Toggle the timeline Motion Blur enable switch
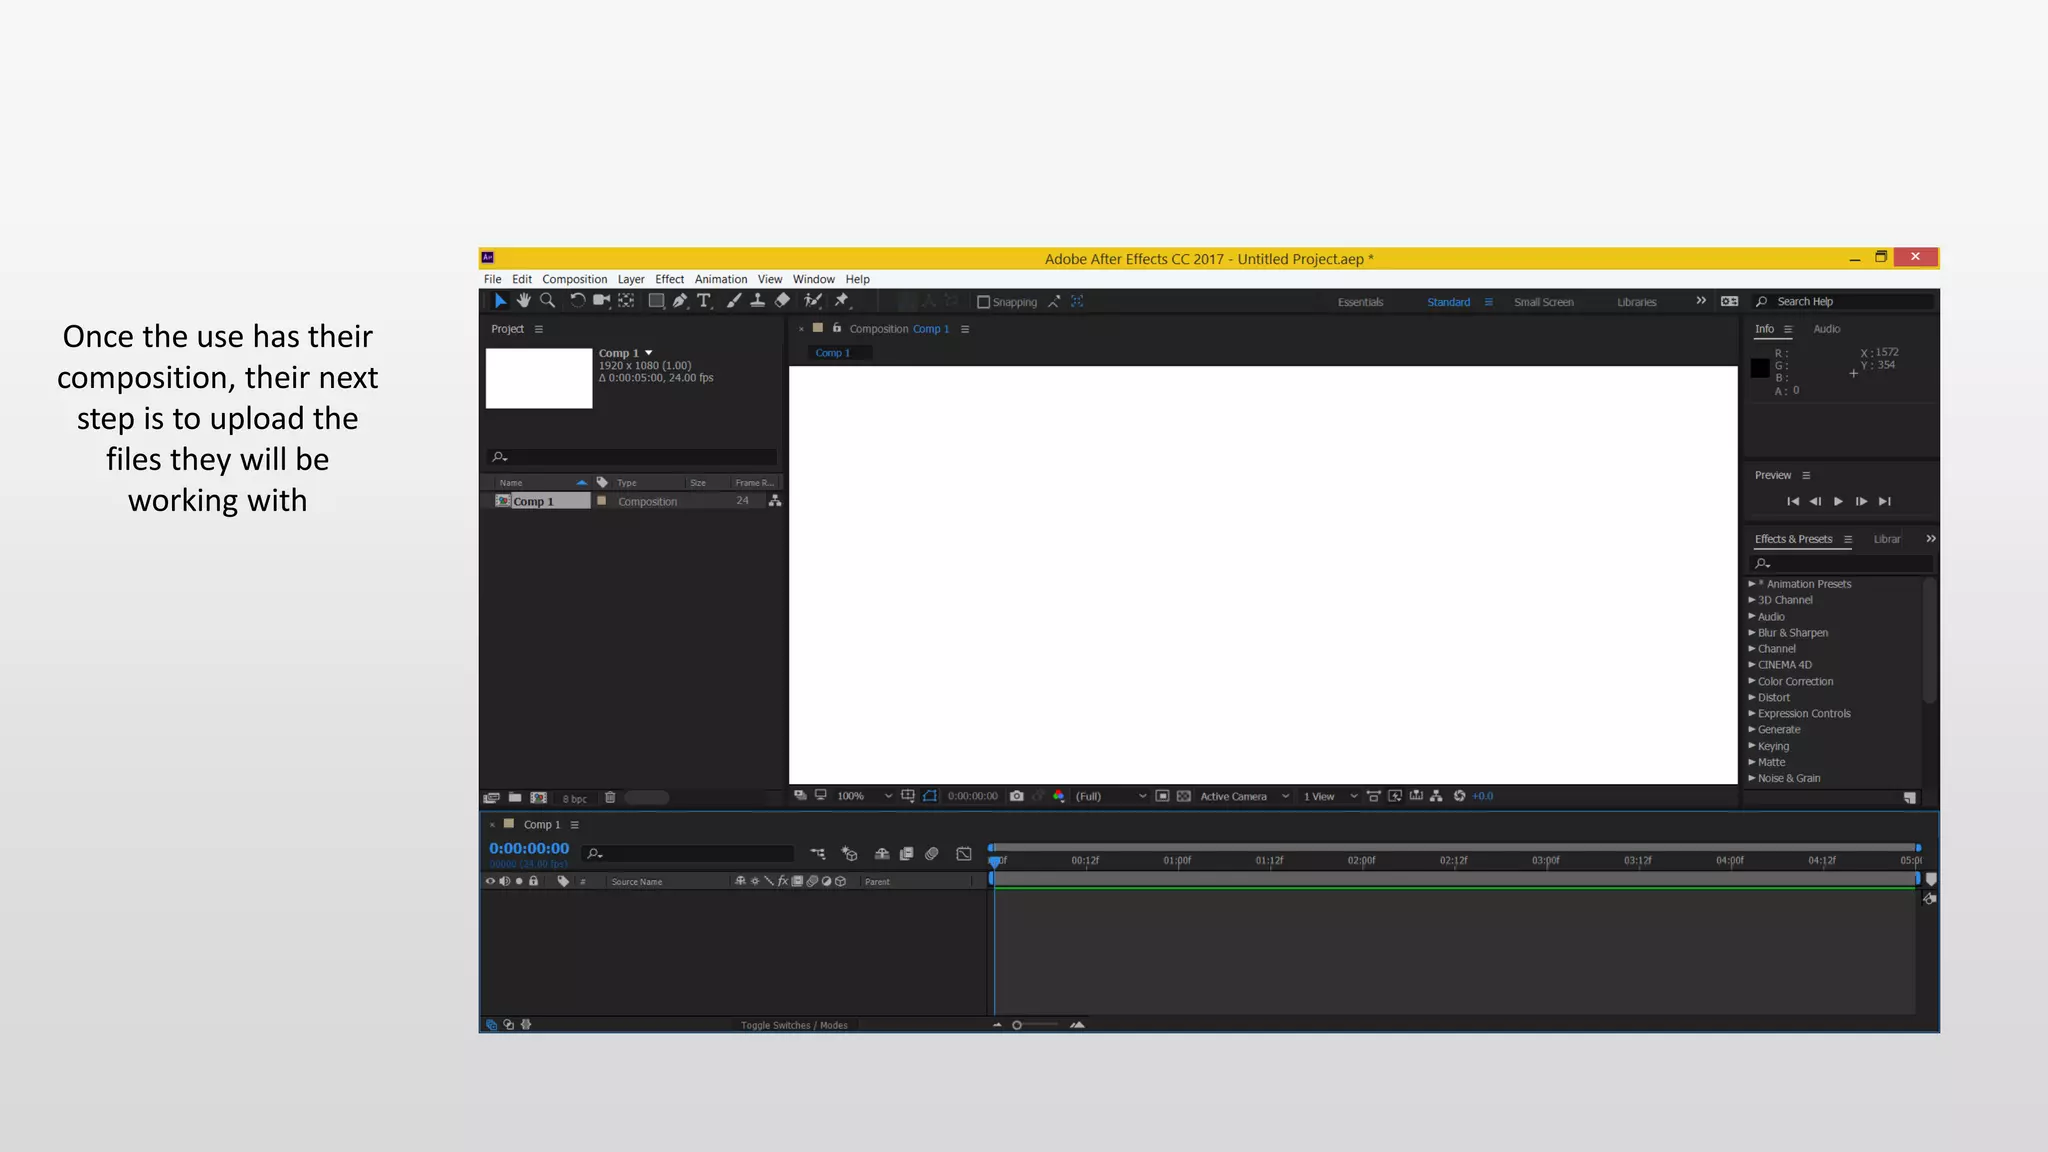Viewport: 2048px width, 1152px height. [x=932, y=854]
